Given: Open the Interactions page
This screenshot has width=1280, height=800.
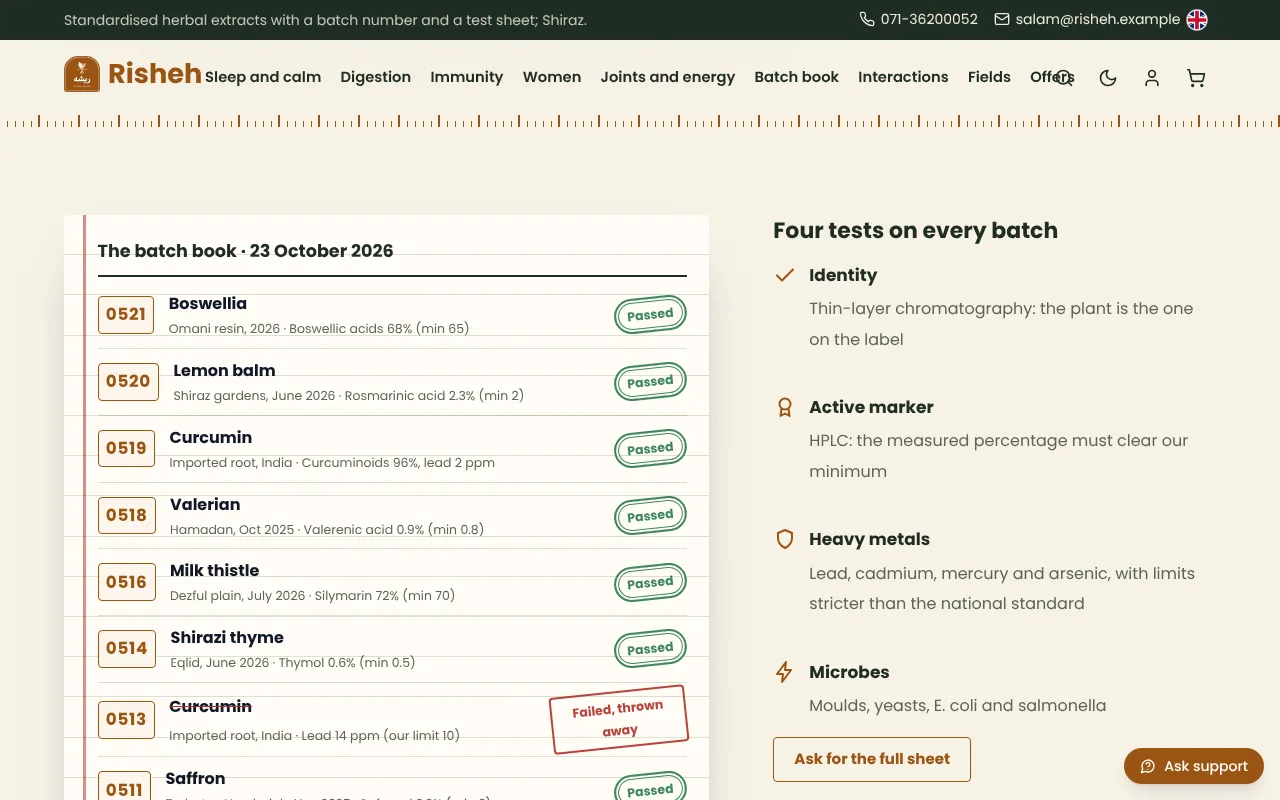Looking at the screenshot, I should (903, 77).
